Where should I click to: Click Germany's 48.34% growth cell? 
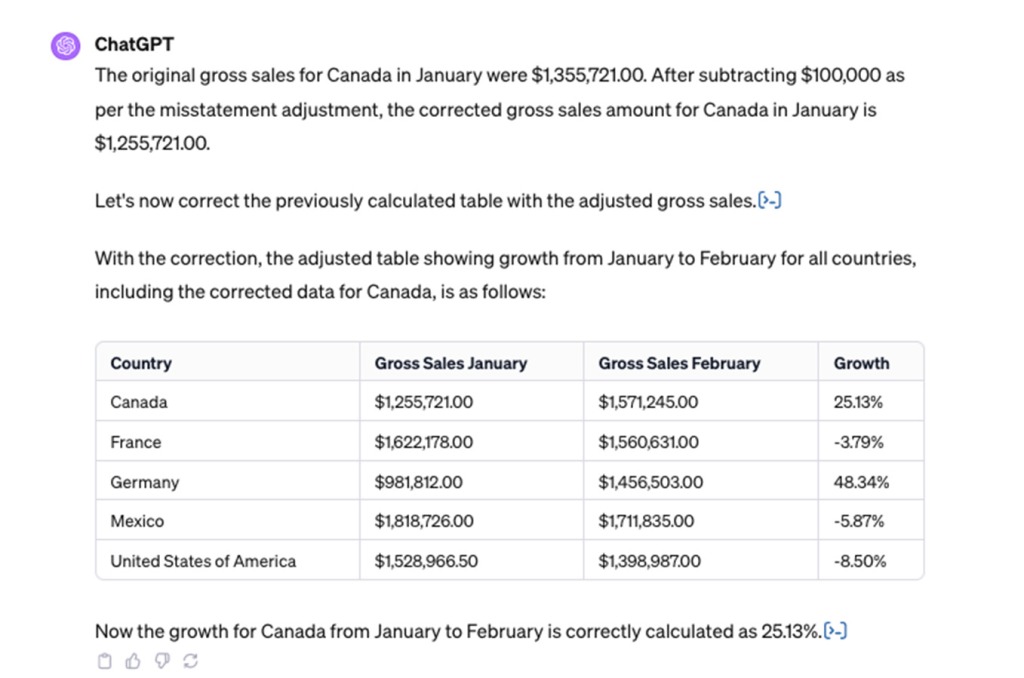[x=861, y=482]
